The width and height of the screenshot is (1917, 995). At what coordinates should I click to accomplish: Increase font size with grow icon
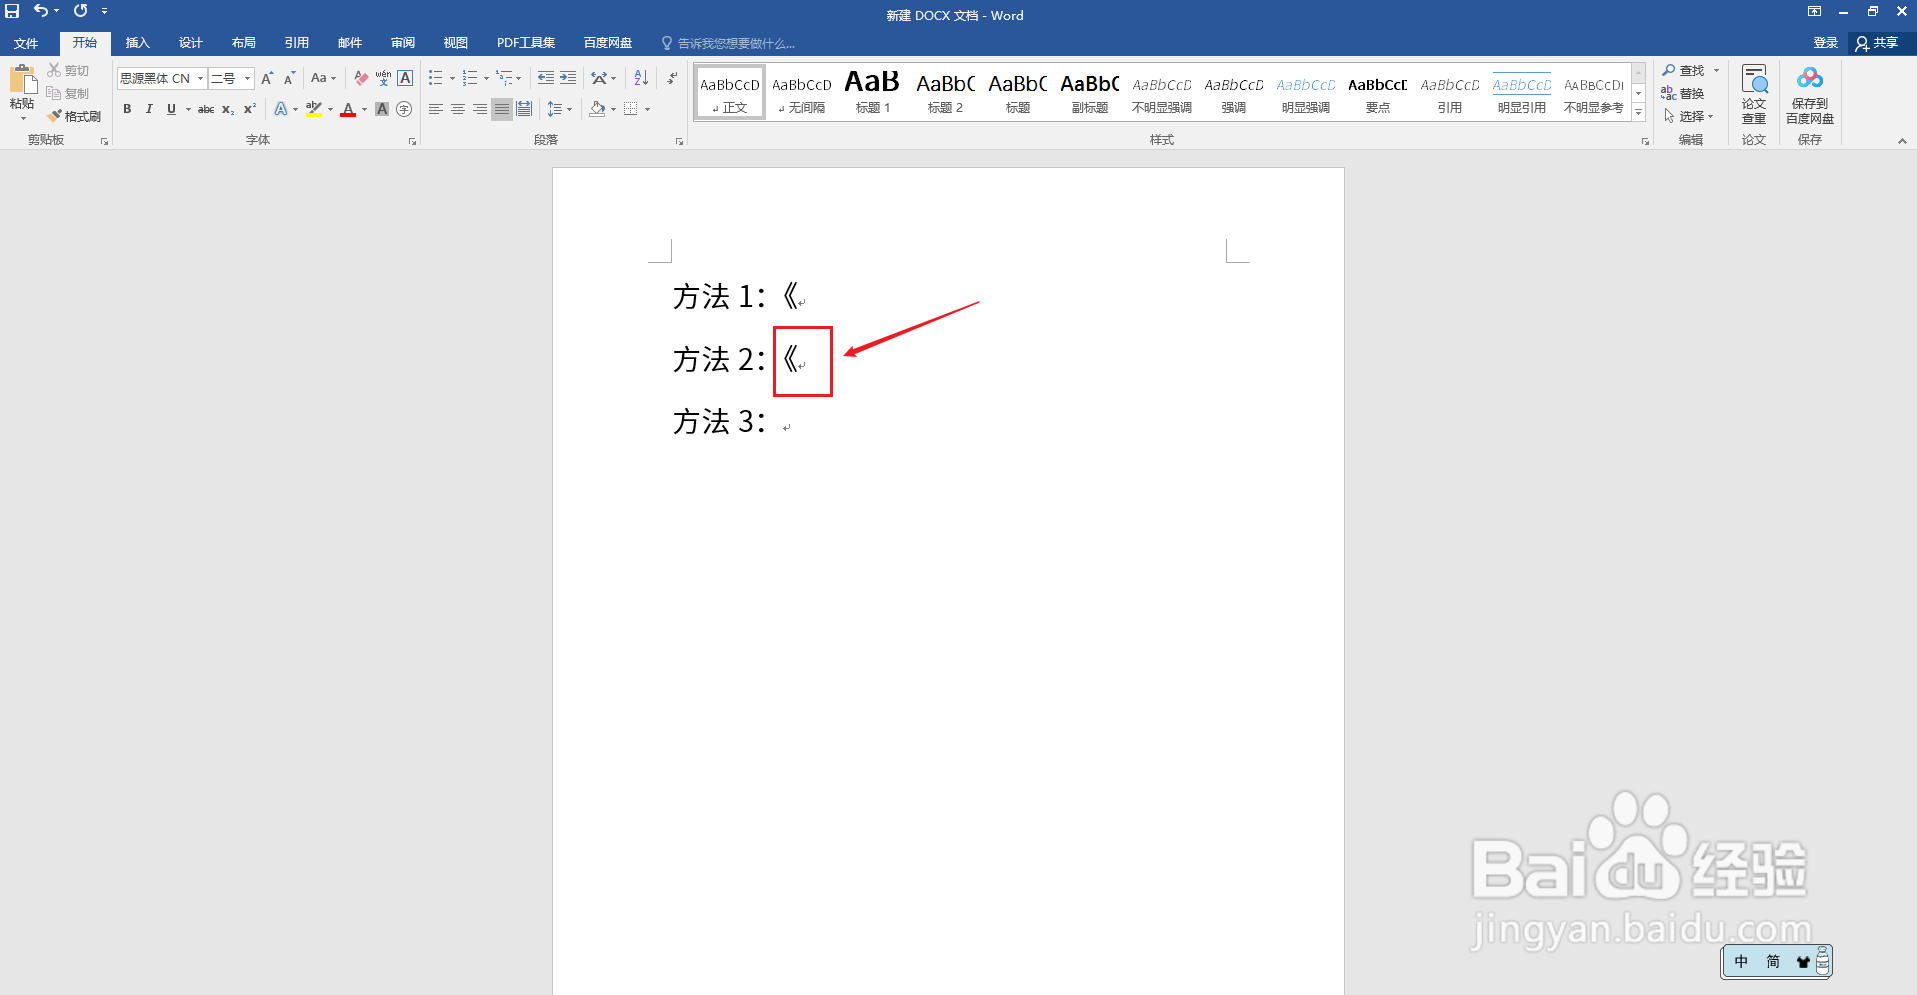(x=267, y=78)
